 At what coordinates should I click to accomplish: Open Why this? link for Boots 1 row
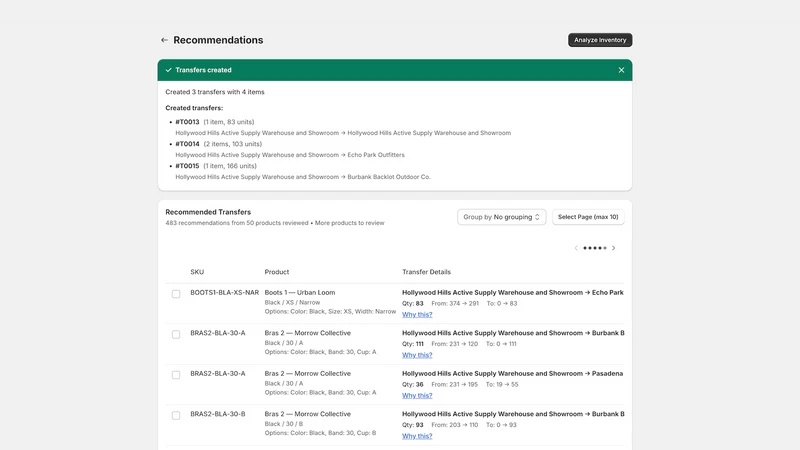coord(417,314)
